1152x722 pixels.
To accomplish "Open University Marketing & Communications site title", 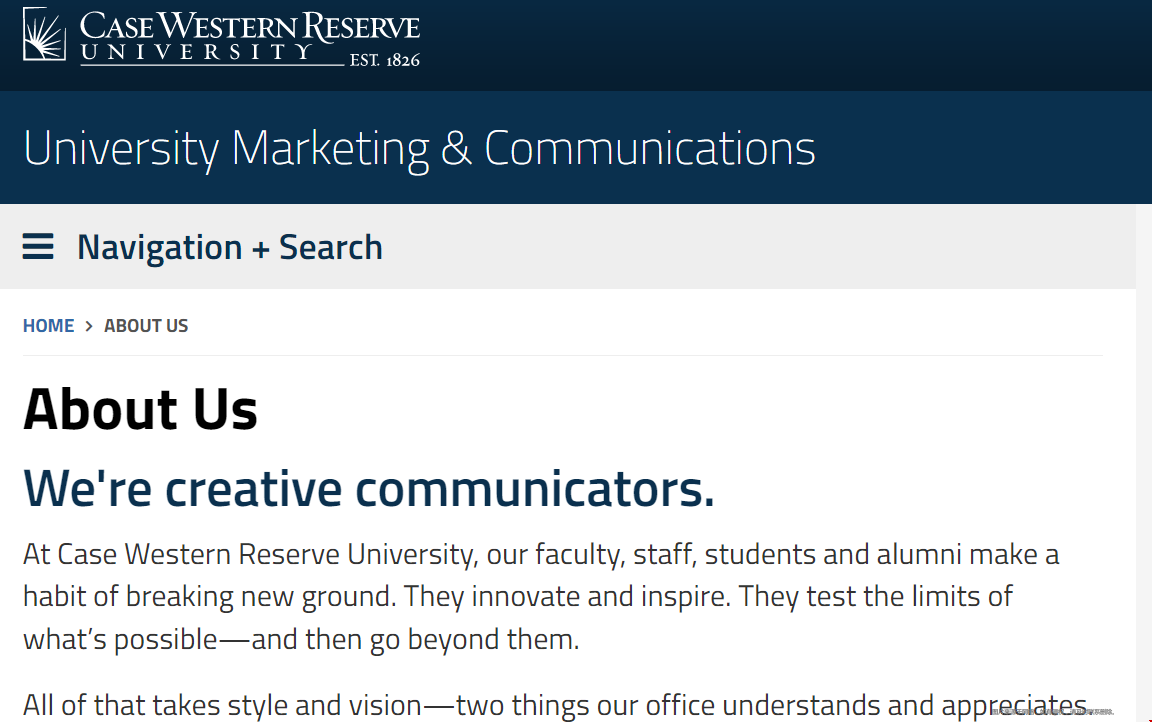I will click(x=420, y=148).
